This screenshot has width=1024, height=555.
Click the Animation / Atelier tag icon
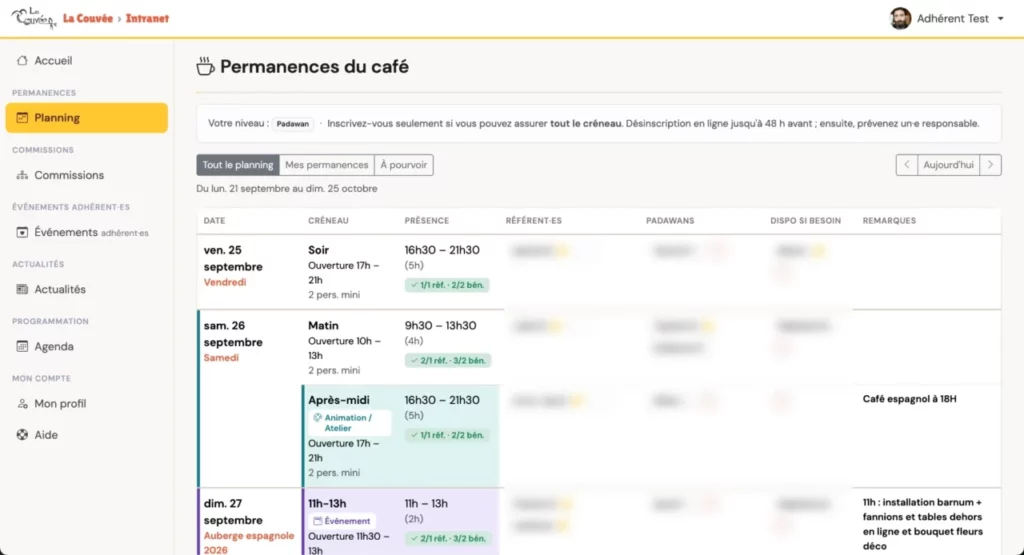pos(317,417)
